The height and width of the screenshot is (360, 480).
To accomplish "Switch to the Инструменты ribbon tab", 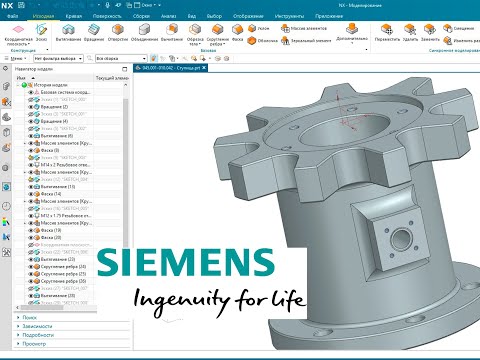I will (x=289, y=16).
